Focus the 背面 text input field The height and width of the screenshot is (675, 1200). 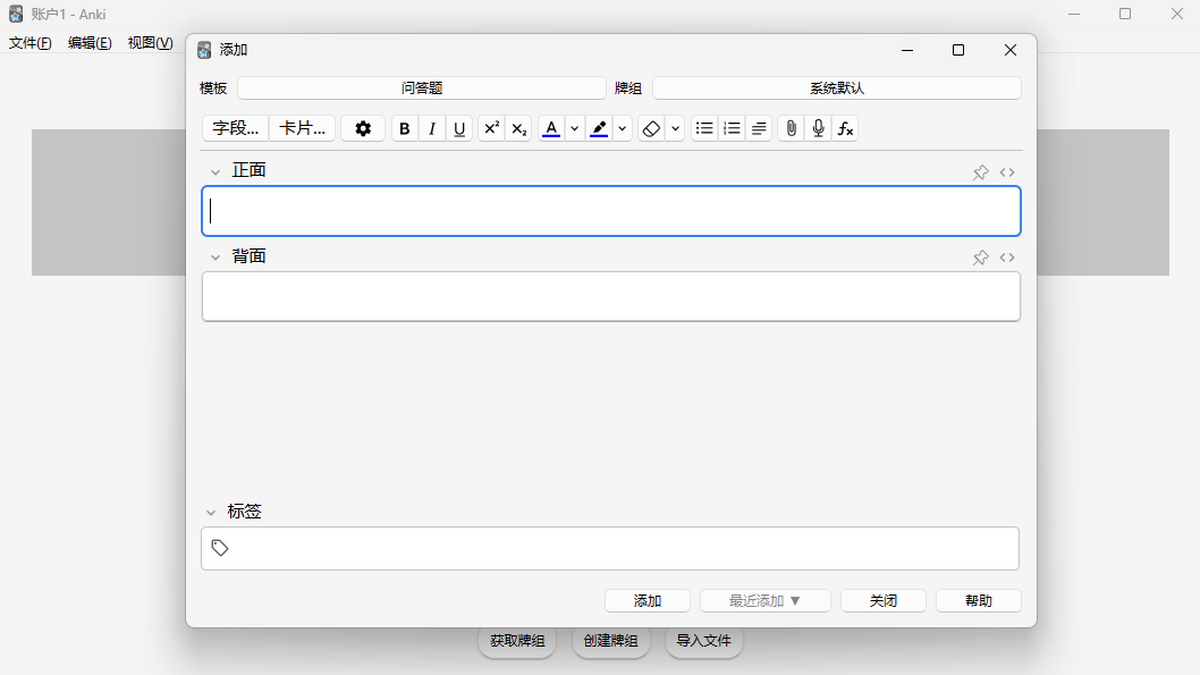[611, 296]
